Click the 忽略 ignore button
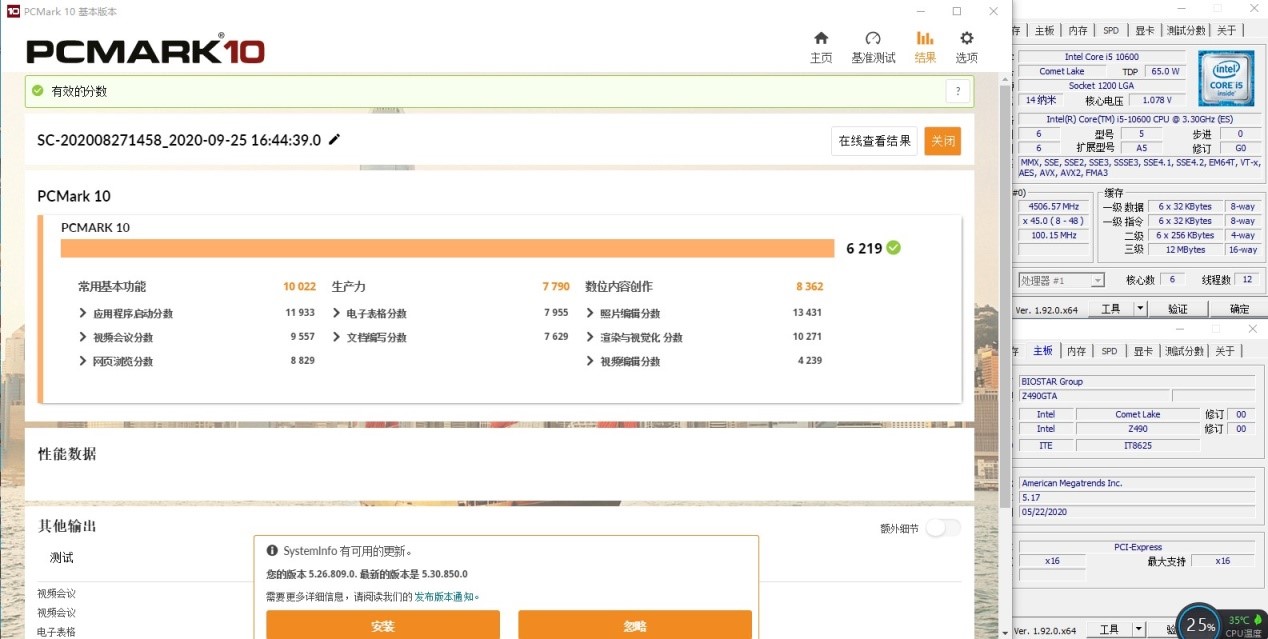This screenshot has height=639, width=1268. 635,625
